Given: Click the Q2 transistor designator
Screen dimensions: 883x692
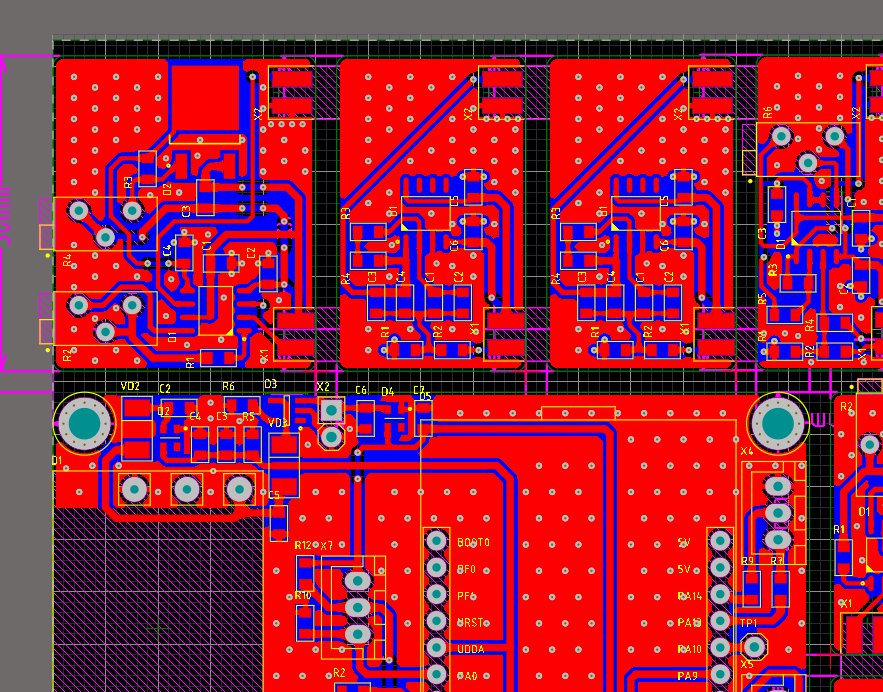Looking at the screenshot, I should [x=163, y=411].
